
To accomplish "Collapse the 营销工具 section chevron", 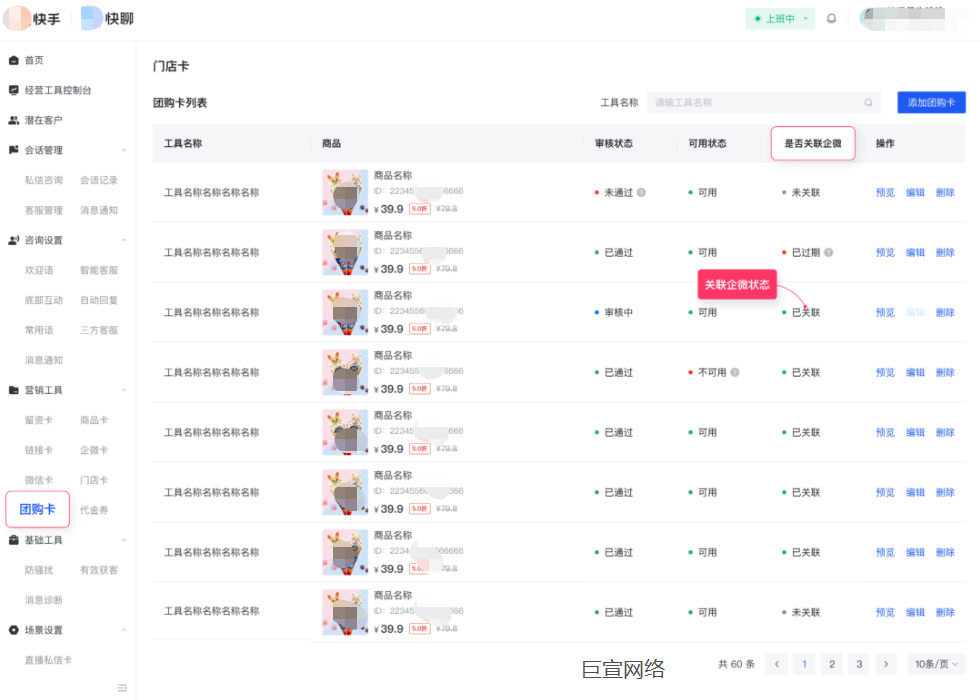I will click(x=124, y=390).
